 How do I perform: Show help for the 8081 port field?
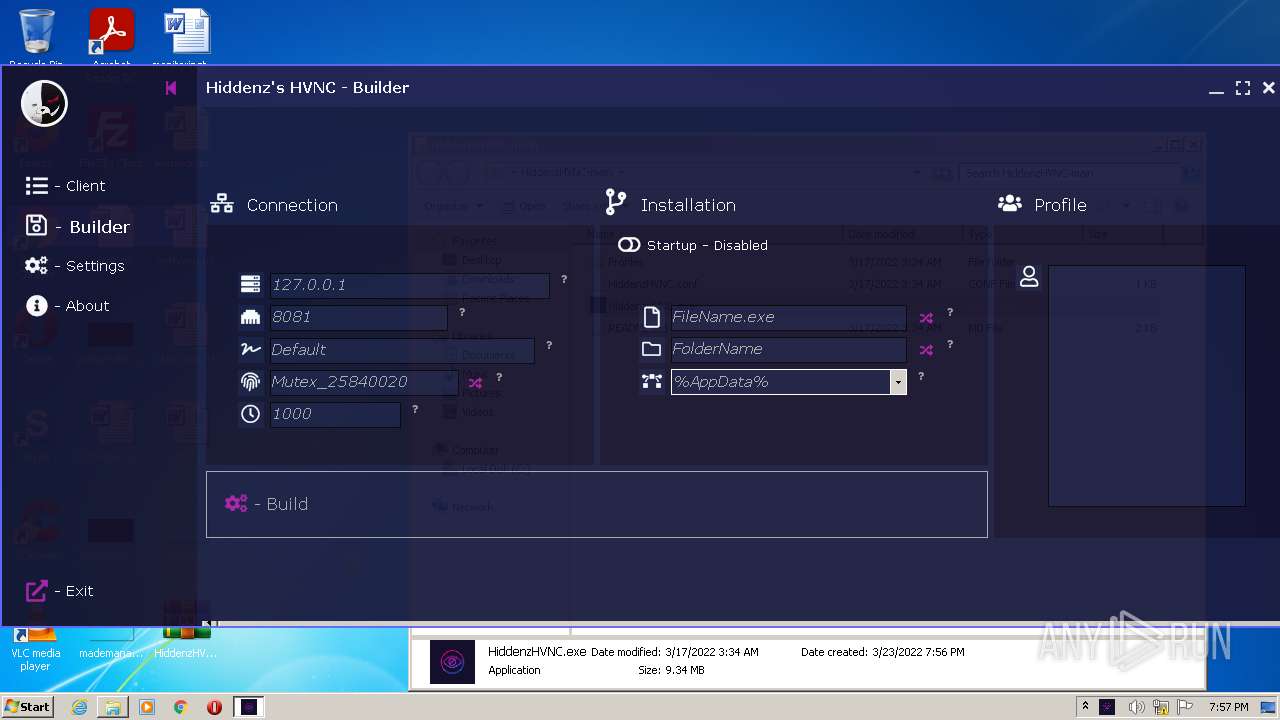point(462,313)
